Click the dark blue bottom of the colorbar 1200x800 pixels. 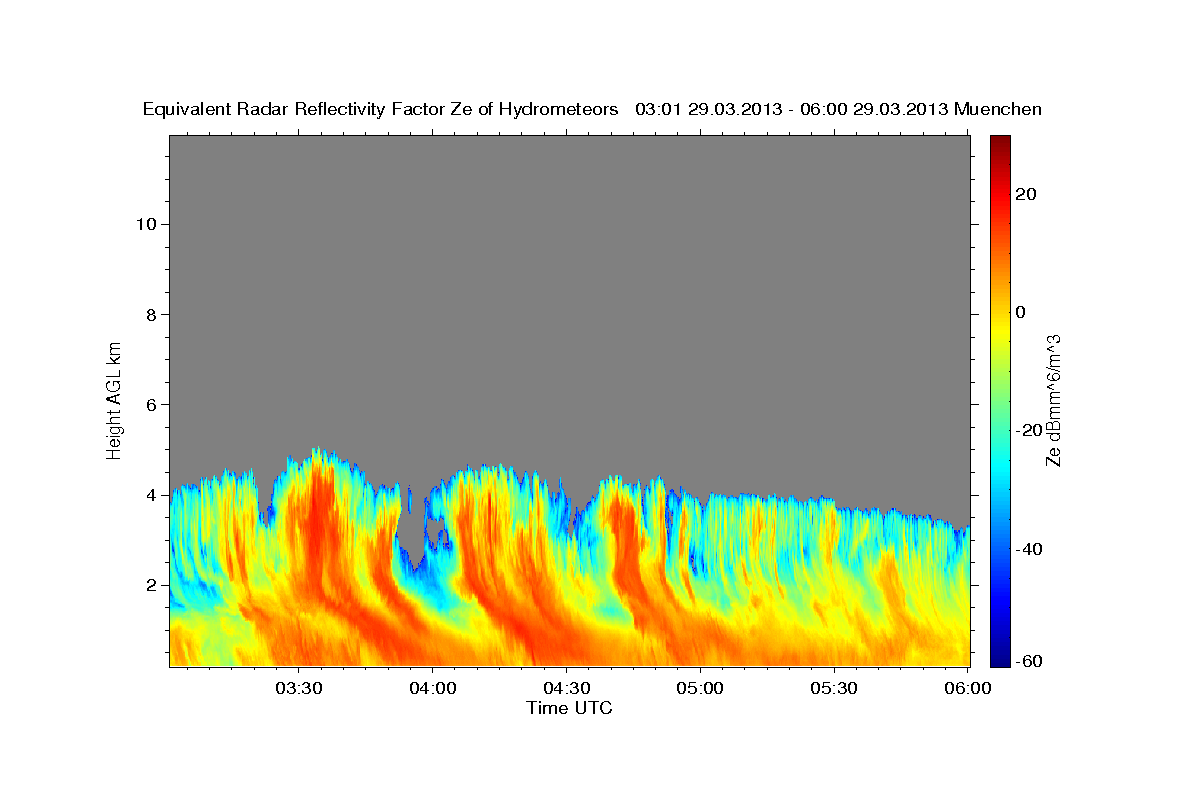click(x=999, y=655)
